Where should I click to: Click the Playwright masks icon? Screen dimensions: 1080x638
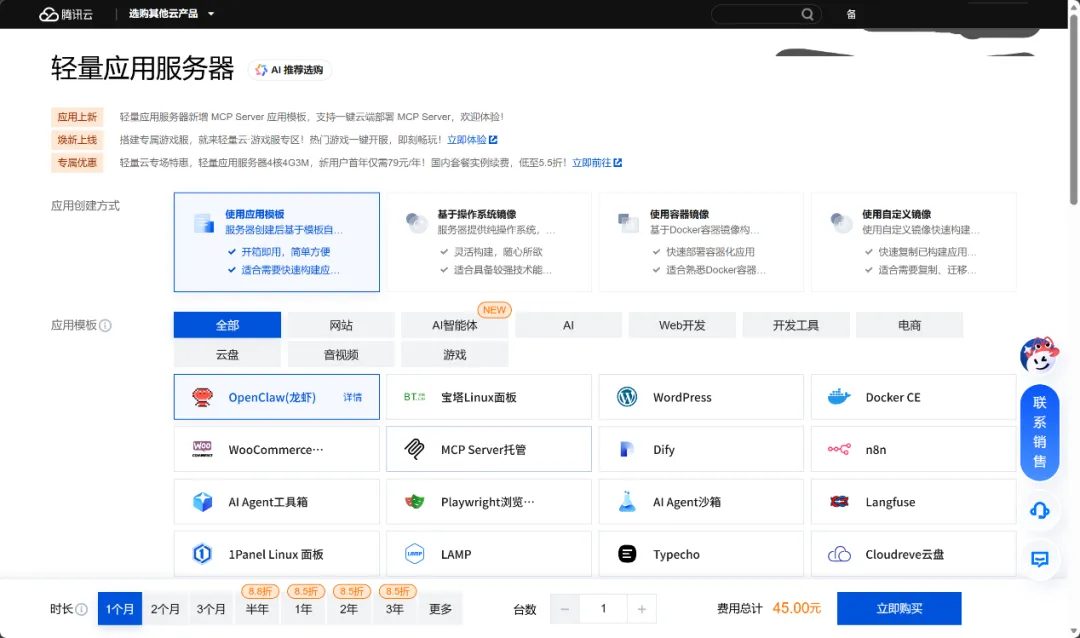point(414,502)
